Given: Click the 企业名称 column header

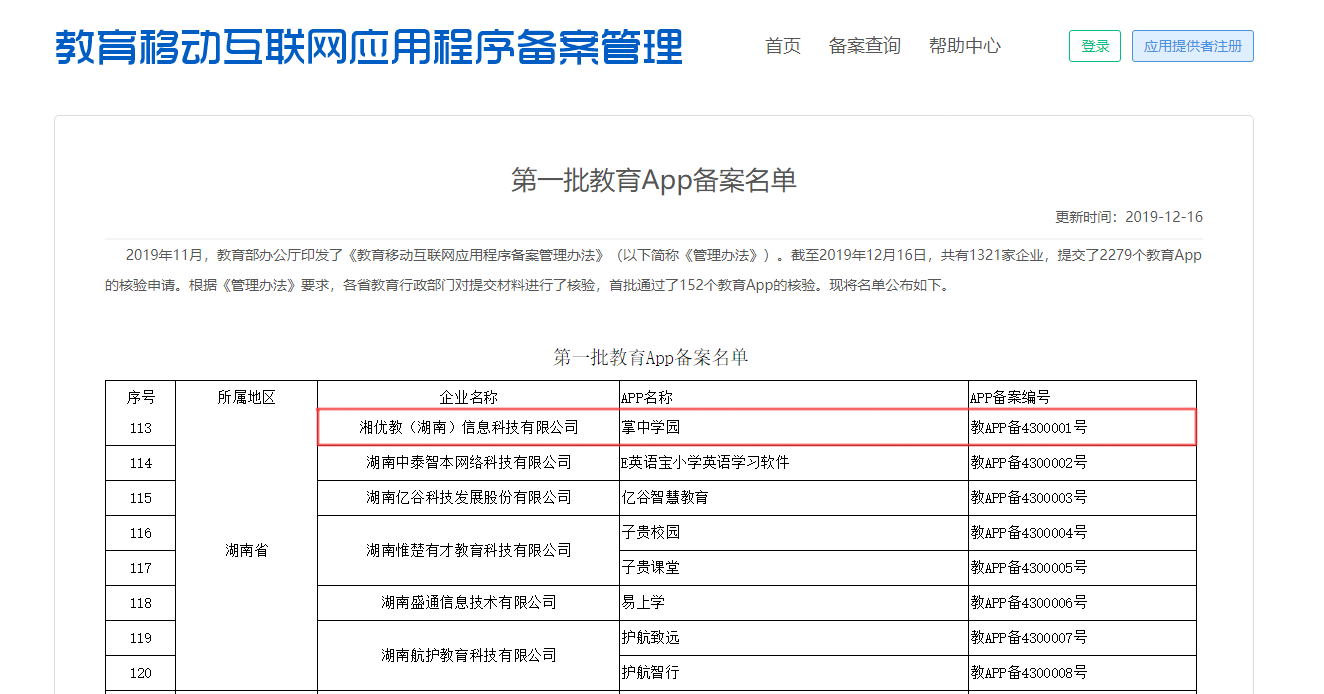Looking at the screenshot, I should pos(468,396).
